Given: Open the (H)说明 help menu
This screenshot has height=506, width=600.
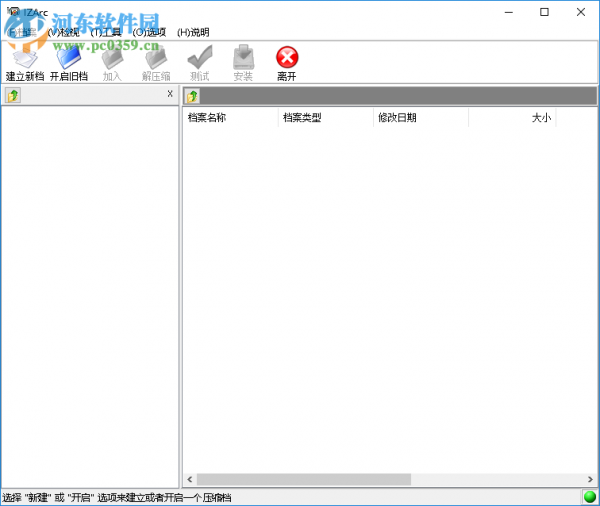Looking at the screenshot, I should [x=193, y=33].
